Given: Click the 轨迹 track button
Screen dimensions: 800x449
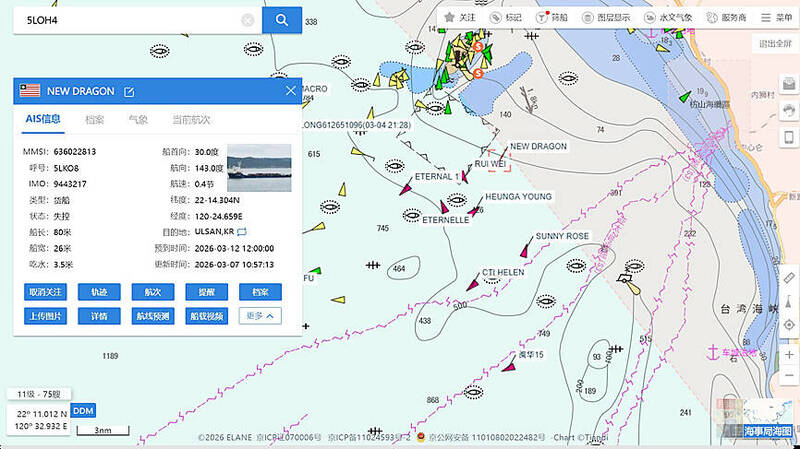Looking at the screenshot, I should point(99,292).
